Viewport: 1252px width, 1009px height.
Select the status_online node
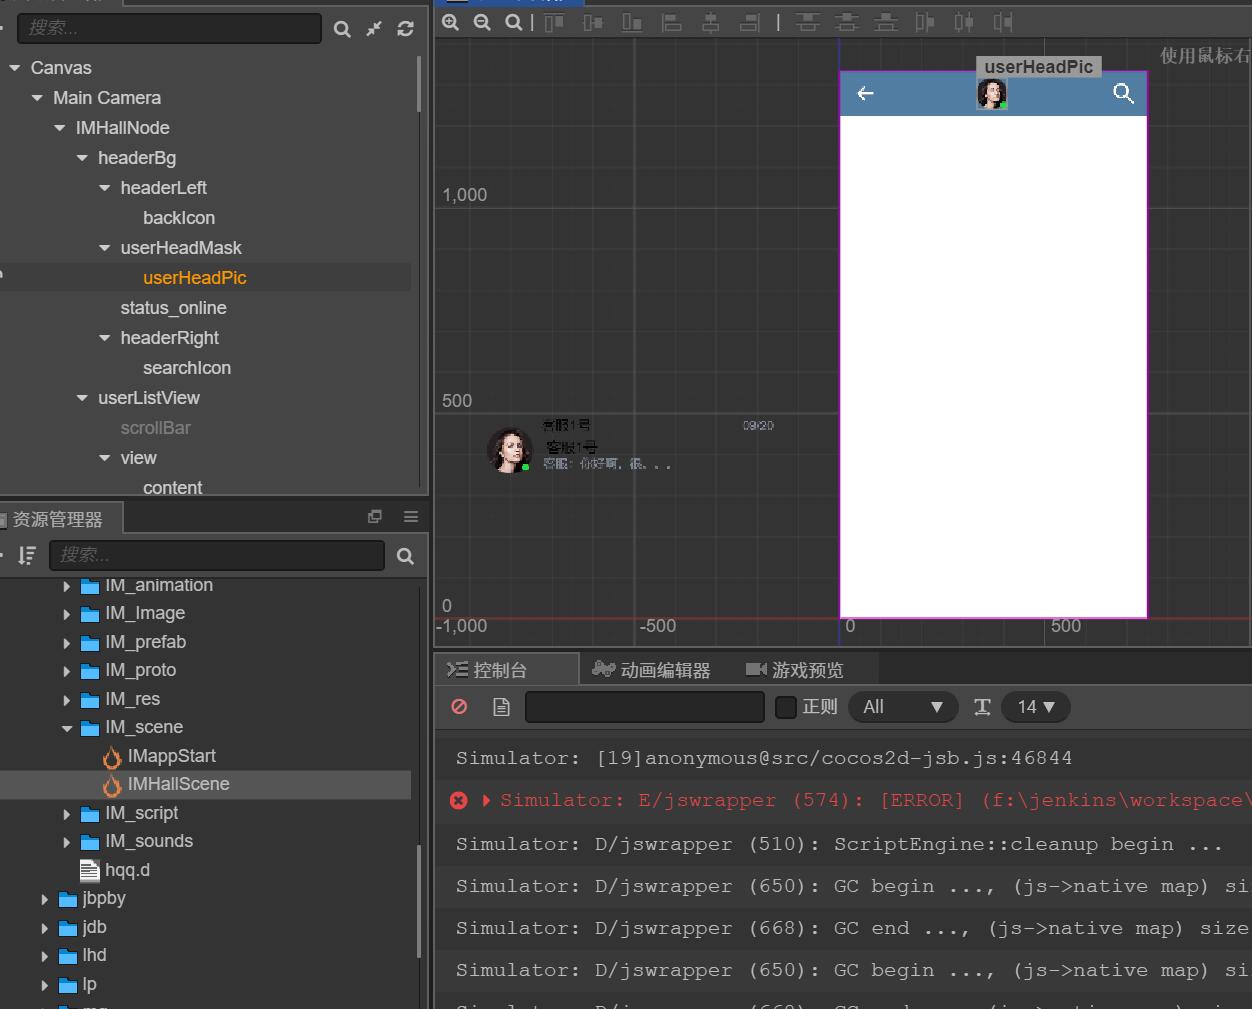pos(173,308)
